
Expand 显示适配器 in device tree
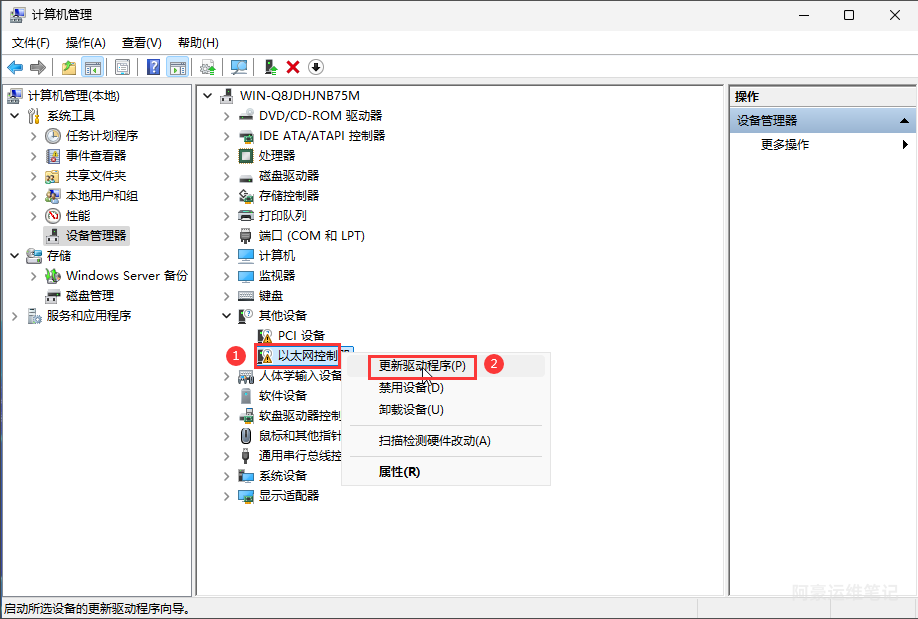tap(227, 496)
